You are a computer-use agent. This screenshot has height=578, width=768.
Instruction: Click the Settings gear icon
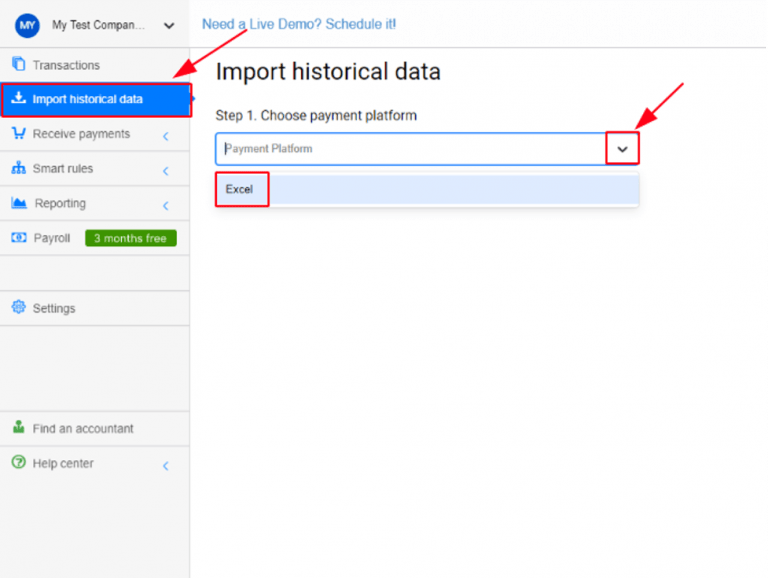[18, 308]
